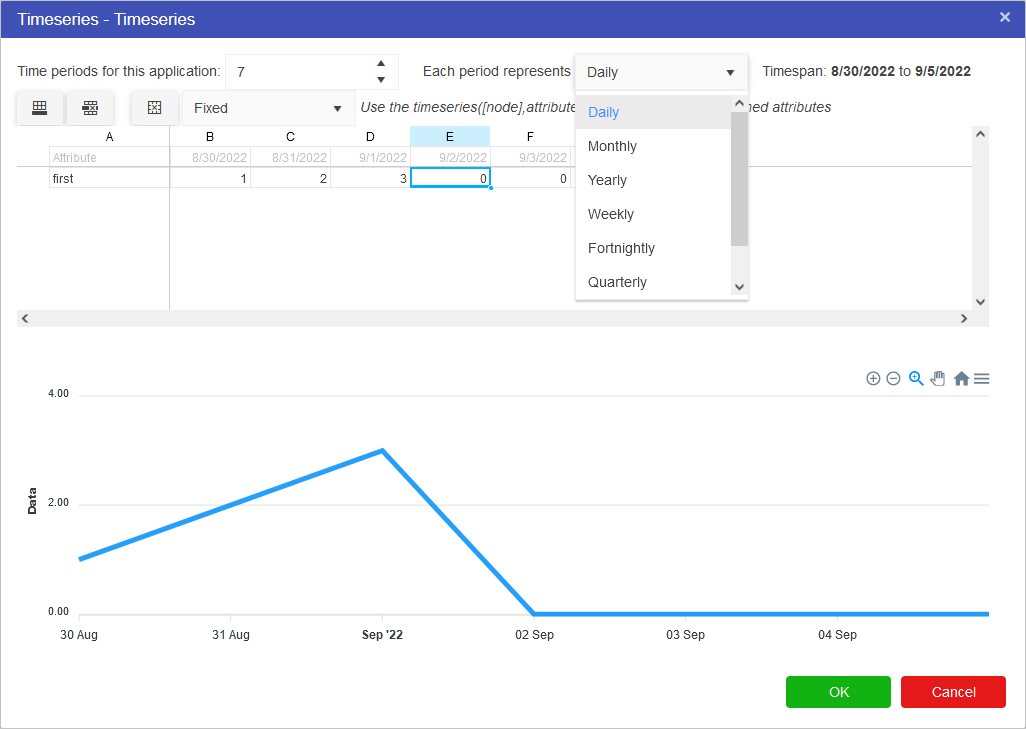Image resolution: width=1026 pixels, height=729 pixels.
Task: Select cell containing 'first' attribute
Action: (x=109, y=178)
